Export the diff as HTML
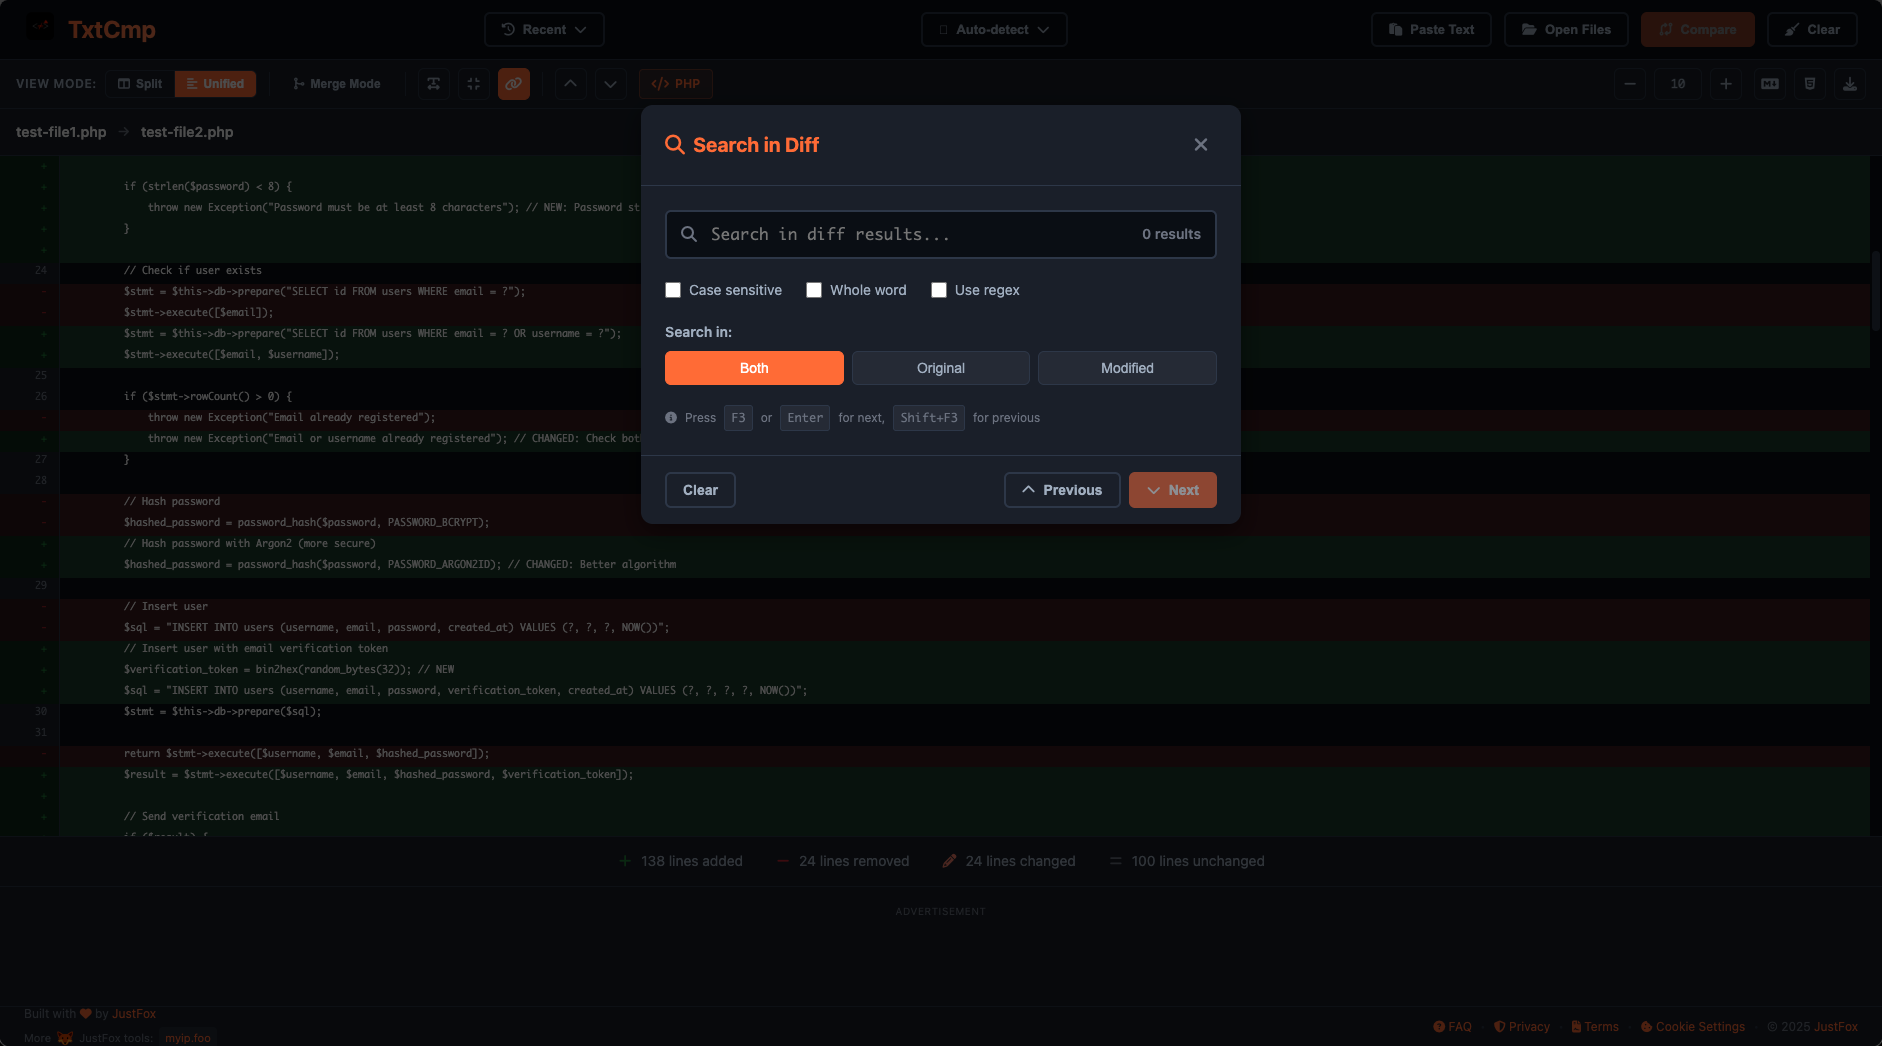Screen dimensions: 1882x1046 pyautogui.click(x=1809, y=84)
